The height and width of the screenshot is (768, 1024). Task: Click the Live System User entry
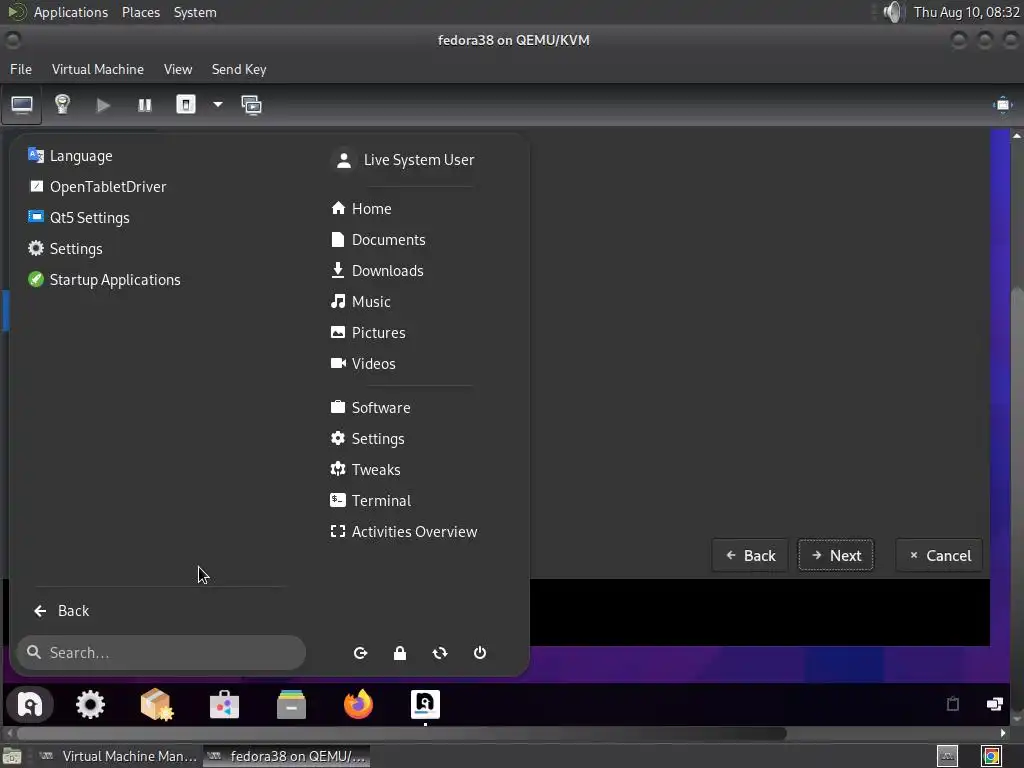click(405, 160)
